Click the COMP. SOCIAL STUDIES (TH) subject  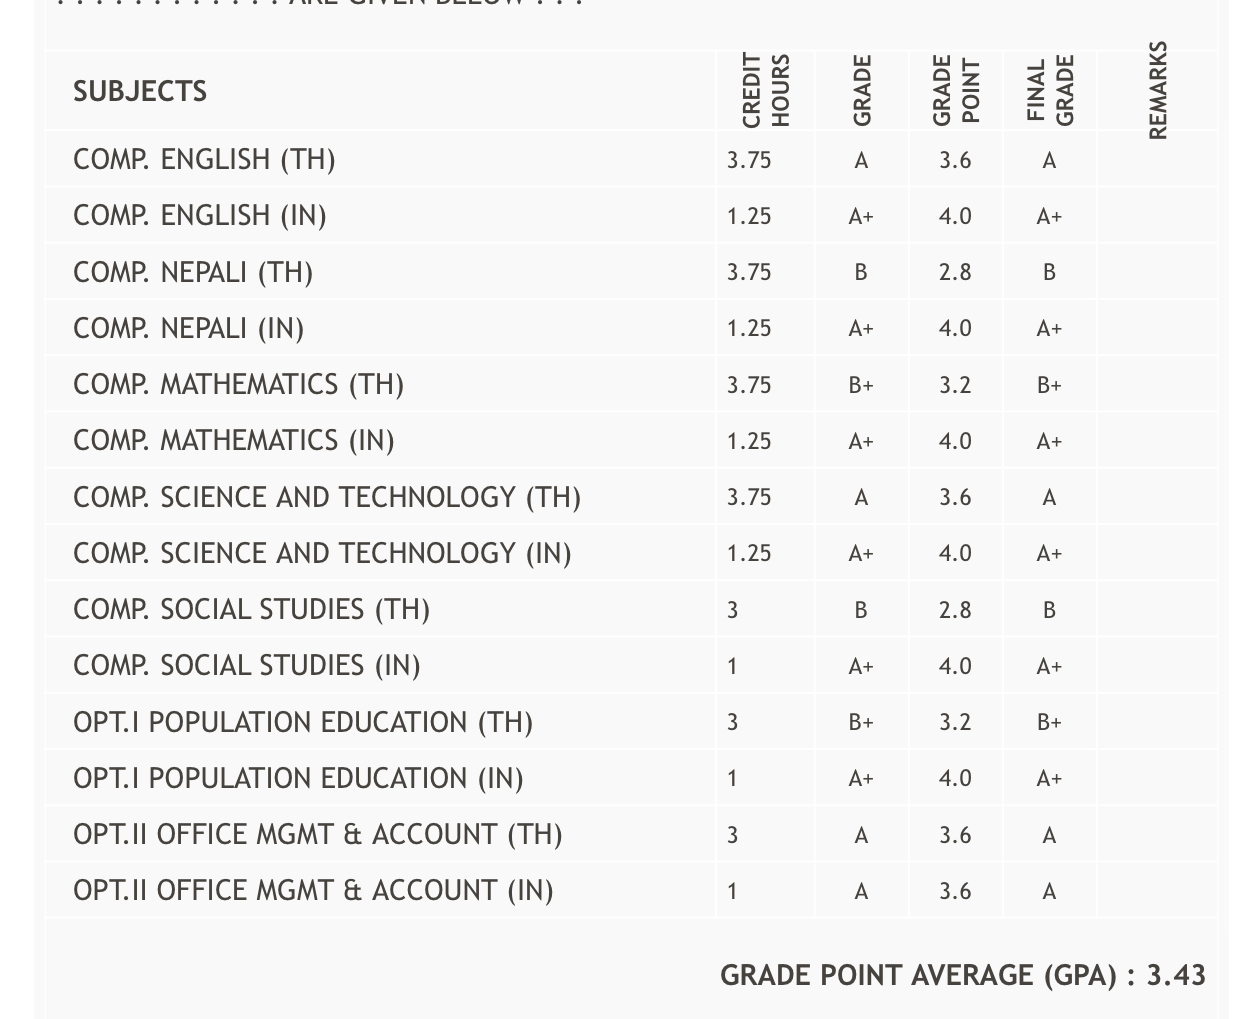tap(251, 610)
